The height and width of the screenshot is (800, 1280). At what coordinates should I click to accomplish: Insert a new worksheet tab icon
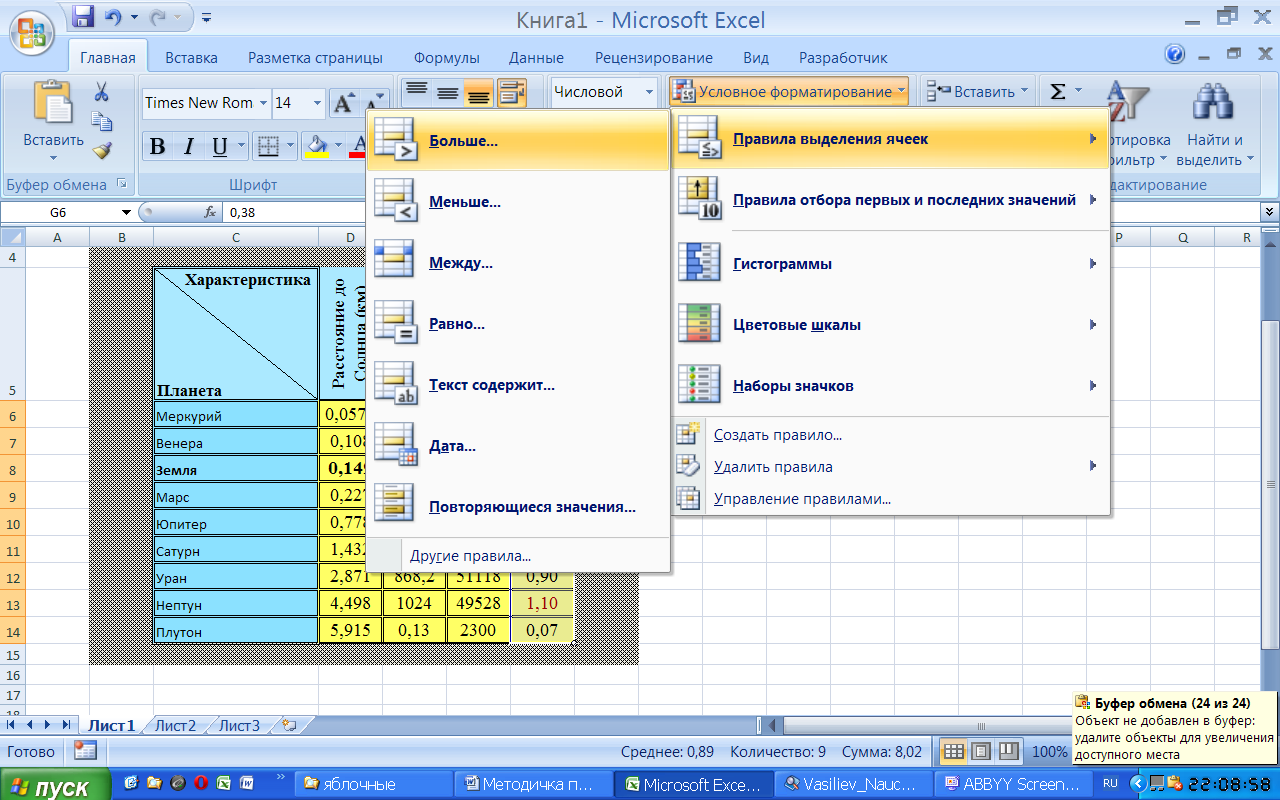tap(289, 725)
